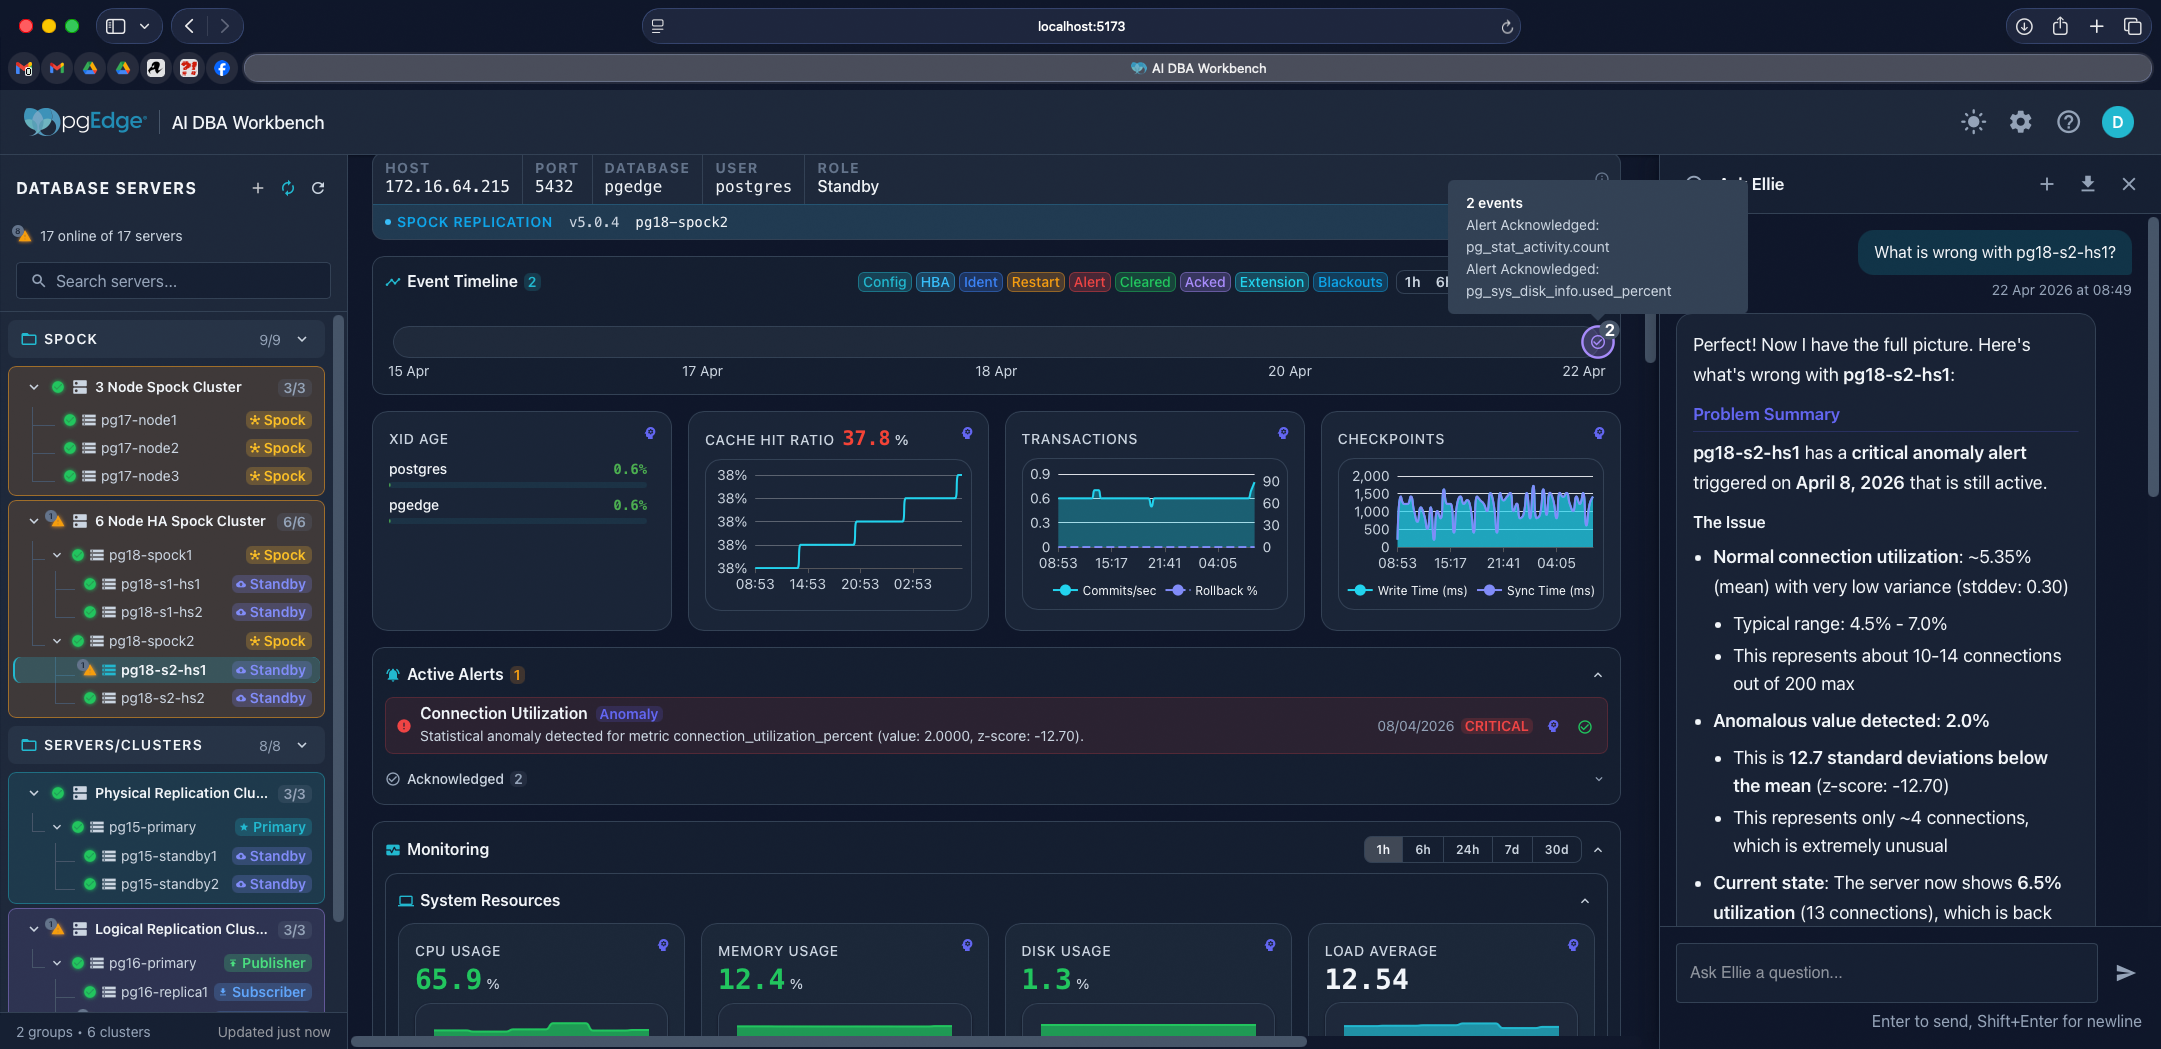Screen dimensions: 2161x1049
Task: Toggle the Blackouts event filter chip
Action: [1349, 282]
